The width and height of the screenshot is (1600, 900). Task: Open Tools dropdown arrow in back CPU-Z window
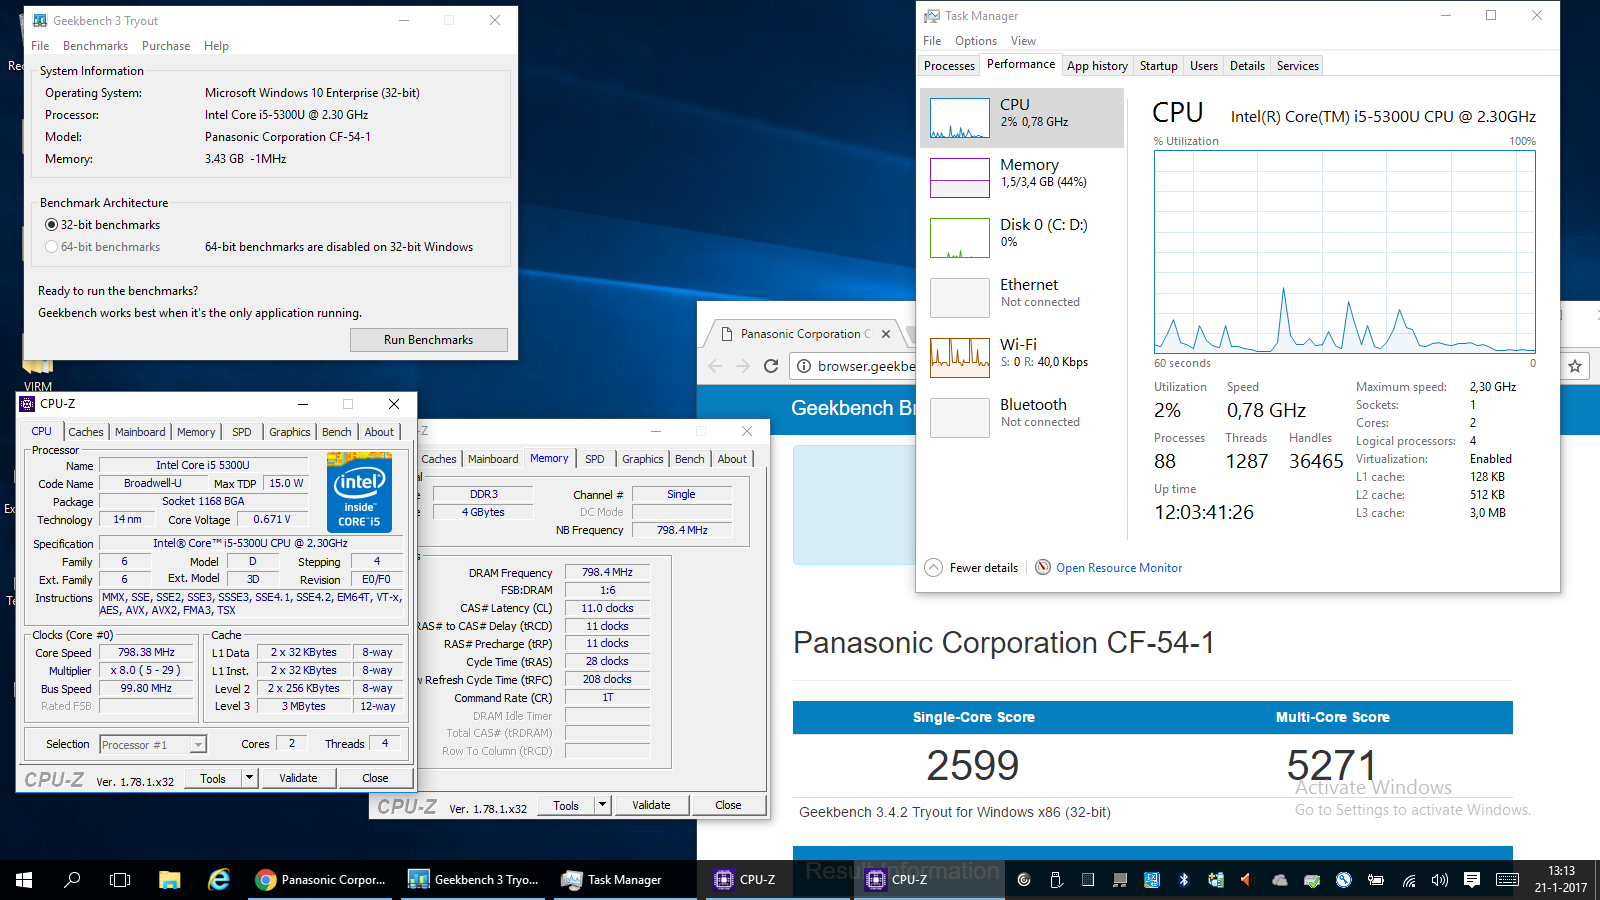click(602, 805)
